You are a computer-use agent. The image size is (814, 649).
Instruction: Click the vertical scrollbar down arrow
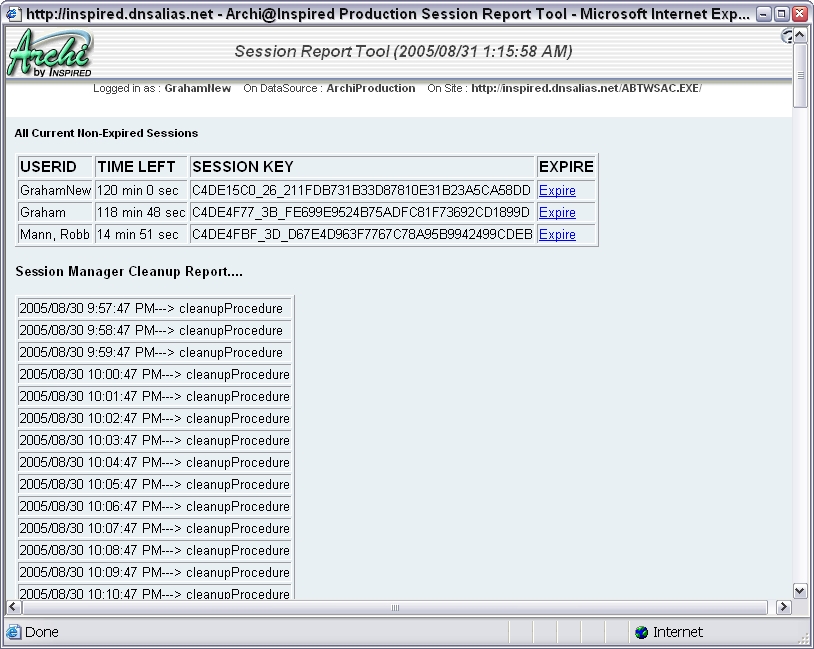coord(799,590)
